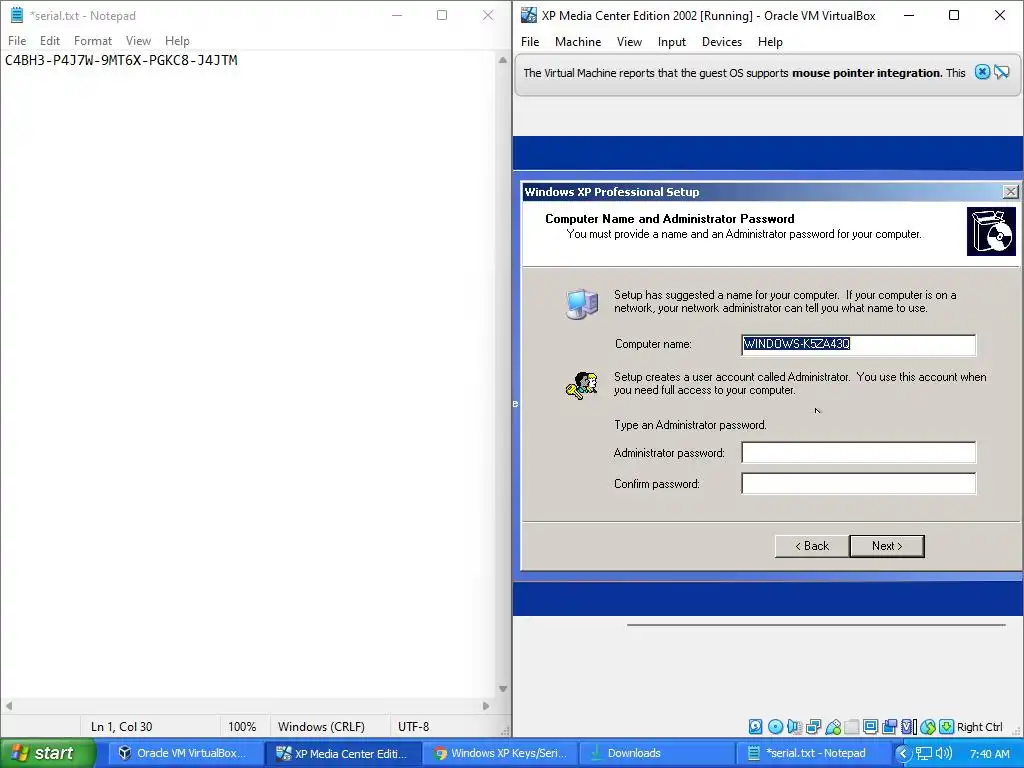Switch to Windows XP Keys/Serials Chrome taskbar item
Image resolution: width=1024 pixels, height=768 pixels.
tap(500, 753)
